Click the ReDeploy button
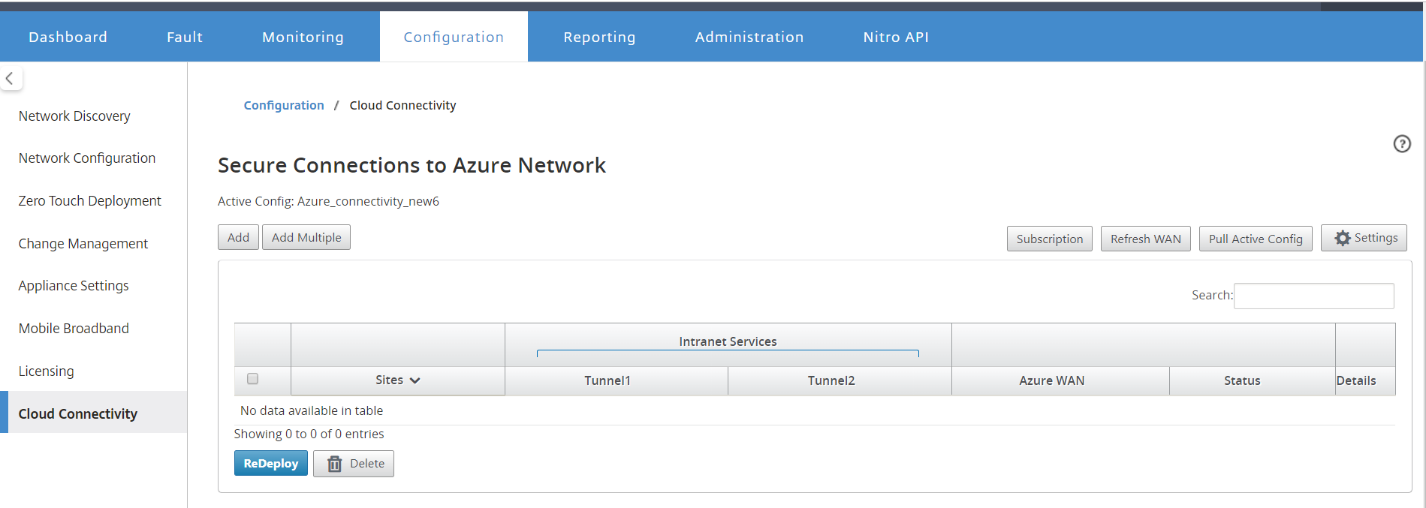 click(x=271, y=463)
